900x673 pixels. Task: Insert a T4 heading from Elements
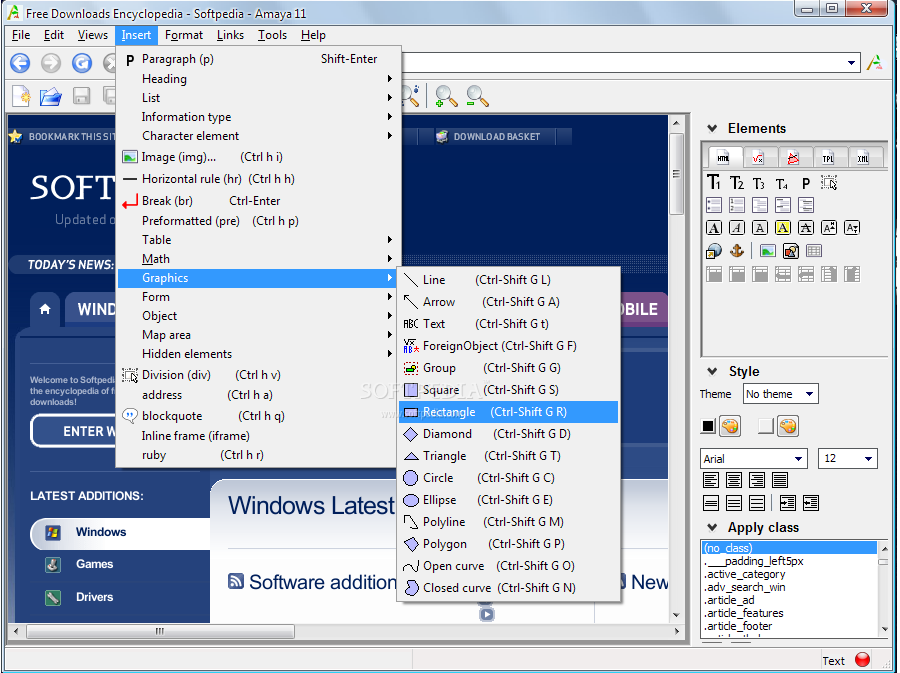[782, 183]
